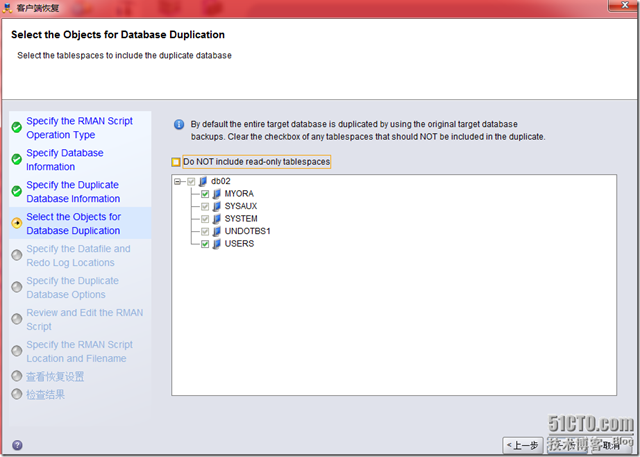This screenshot has height=457, width=640.
Task: Click the current-step marker beside Select the Objects
Action: (x=16, y=223)
